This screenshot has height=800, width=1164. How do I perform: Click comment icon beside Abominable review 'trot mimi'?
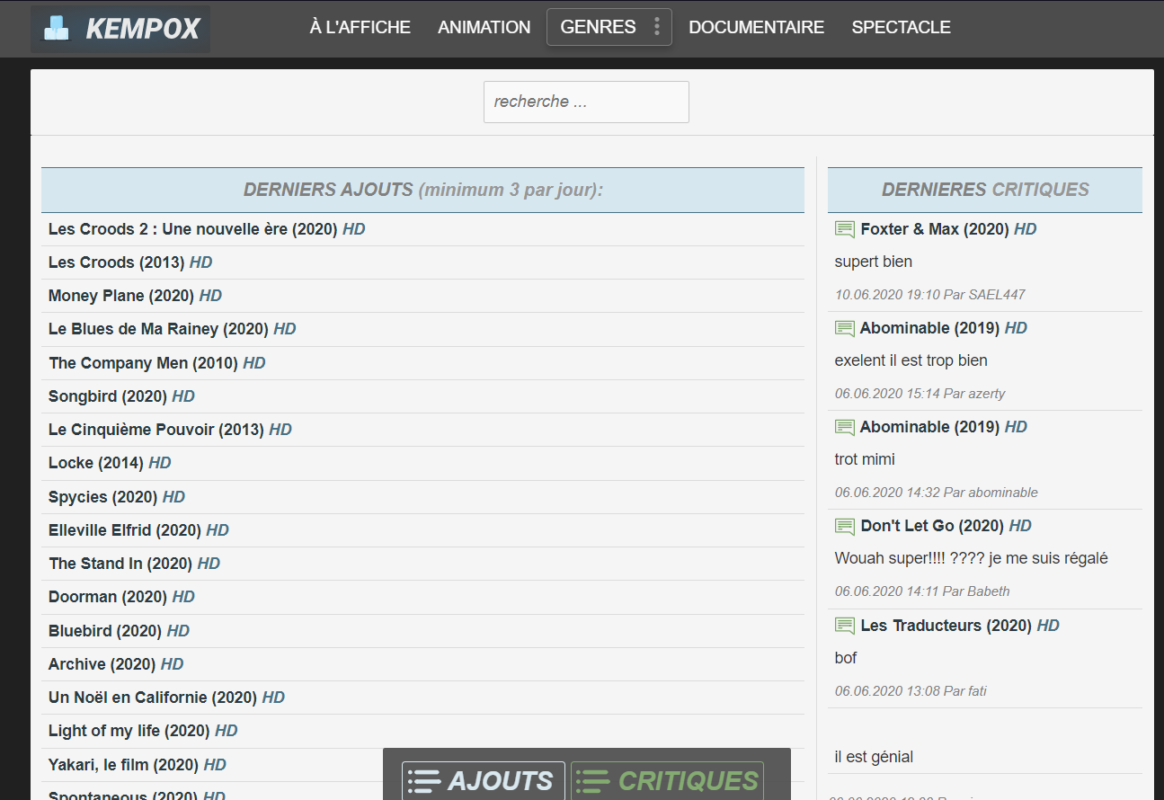844,427
